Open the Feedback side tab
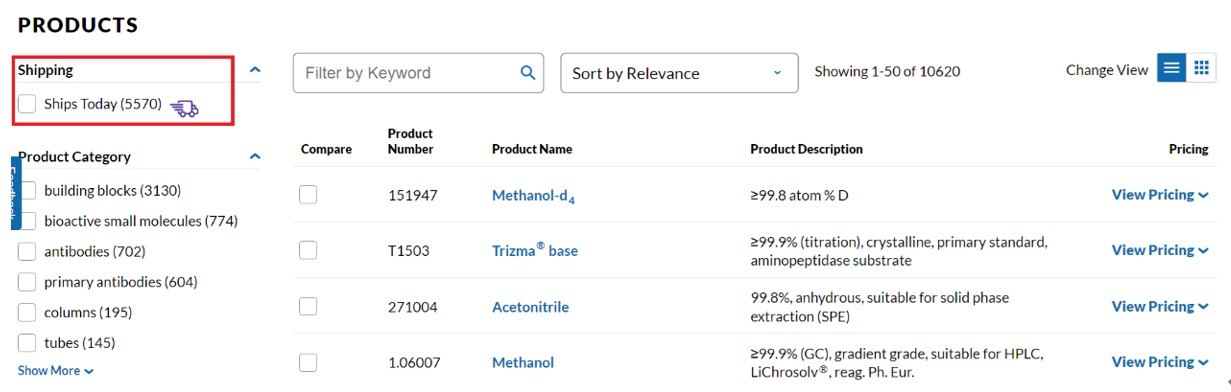 point(15,193)
